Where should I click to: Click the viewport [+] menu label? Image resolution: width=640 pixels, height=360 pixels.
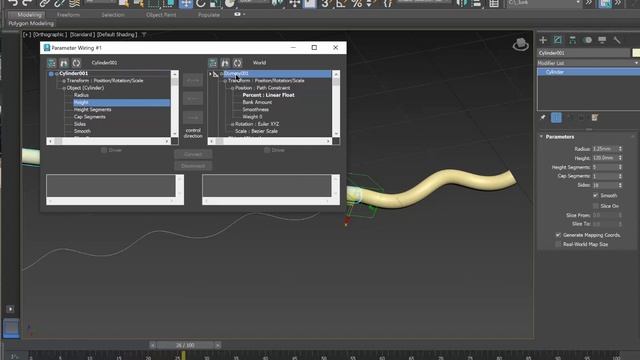[27, 35]
